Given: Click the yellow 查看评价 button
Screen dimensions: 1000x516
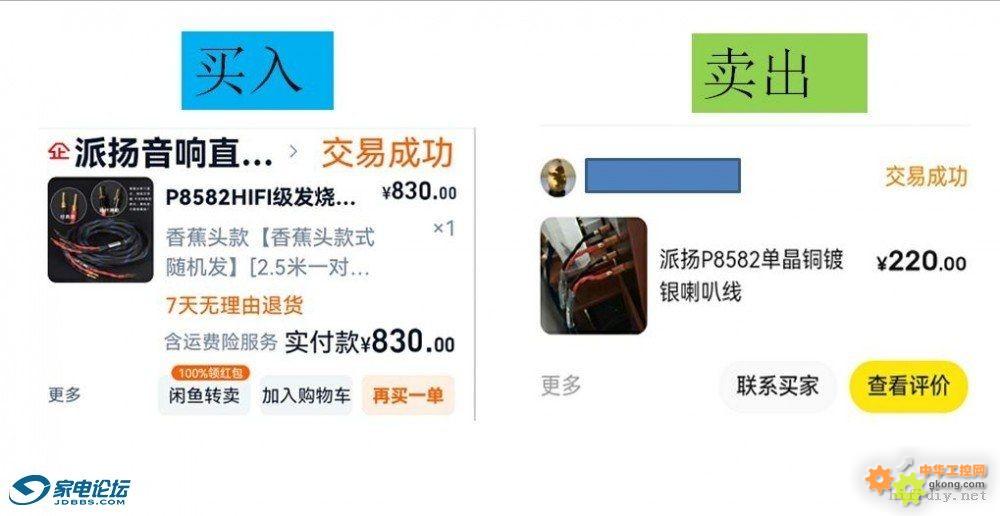Looking at the screenshot, I should tap(909, 386).
